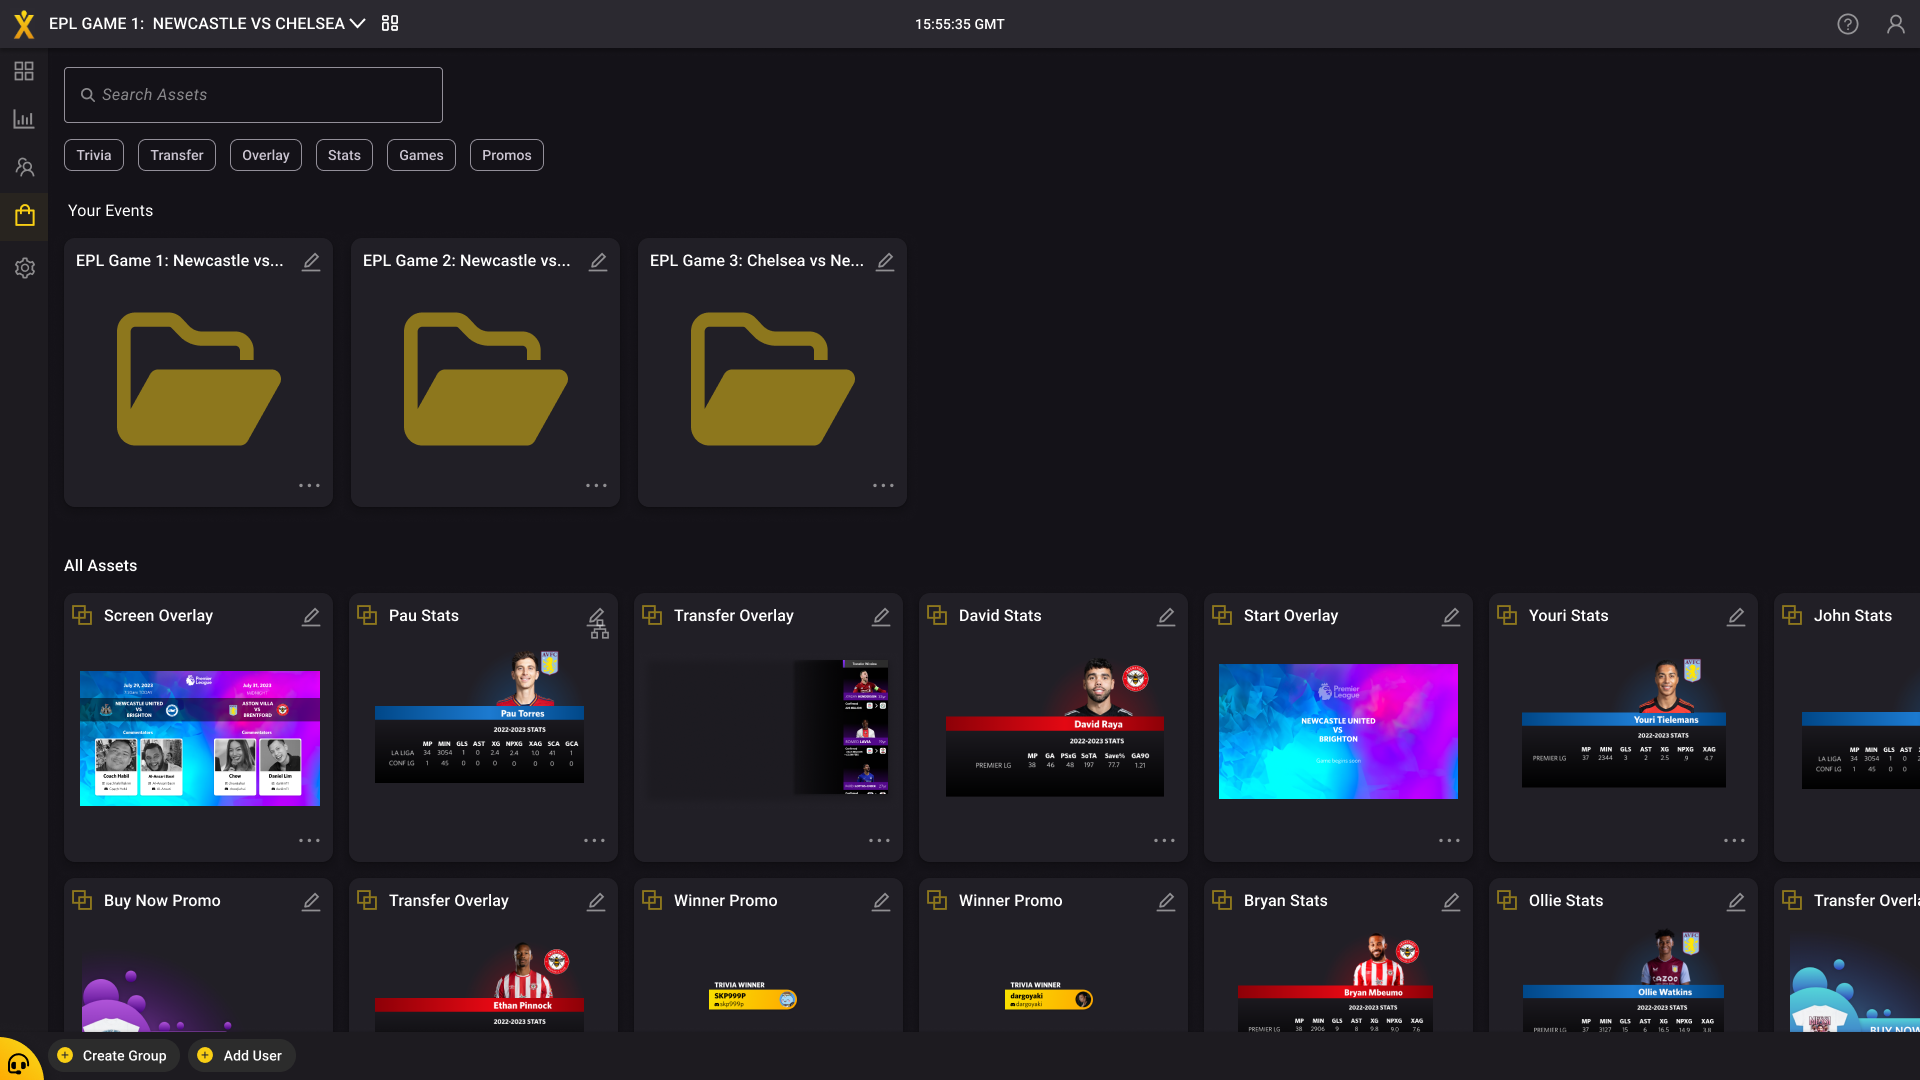Open the Assets shopping-bag icon in the sidebar

click(x=24, y=215)
